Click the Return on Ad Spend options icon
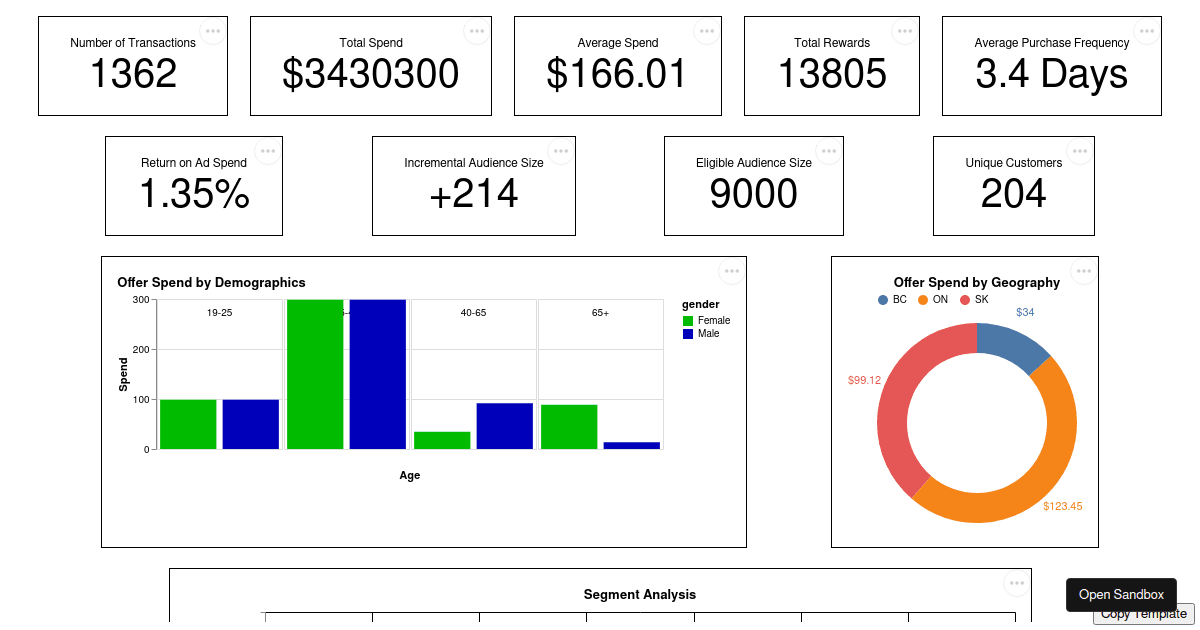 pyautogui.click(x=267, y=150)
